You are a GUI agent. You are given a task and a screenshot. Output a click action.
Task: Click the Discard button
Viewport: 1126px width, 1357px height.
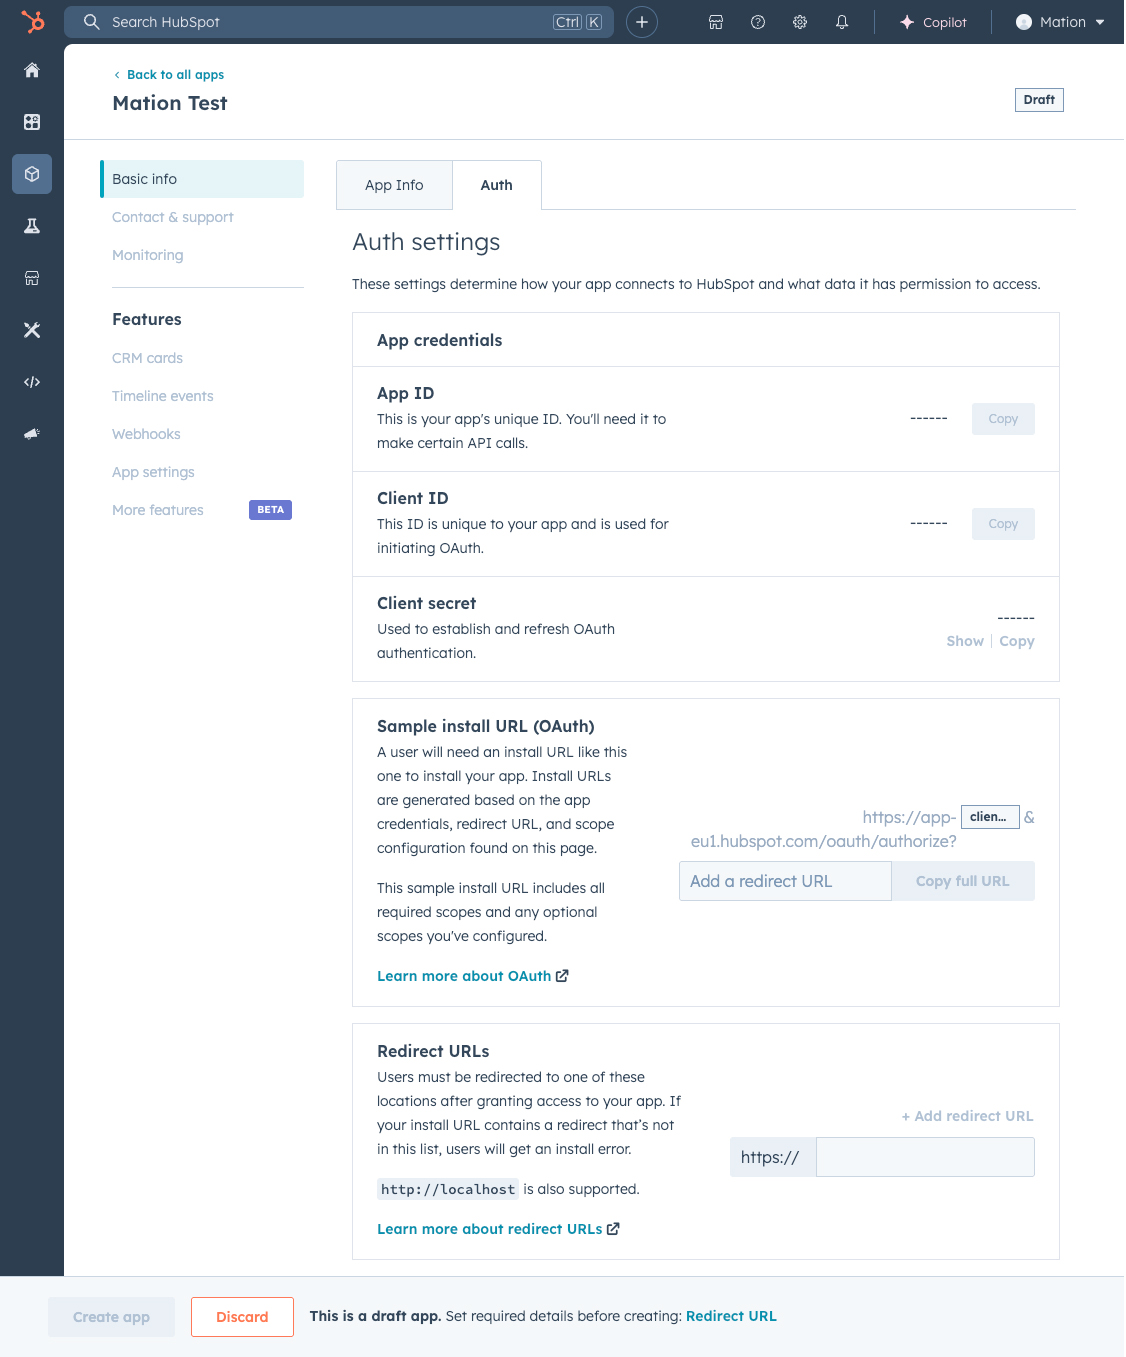pyautogui.click(x=242, y=1317)
